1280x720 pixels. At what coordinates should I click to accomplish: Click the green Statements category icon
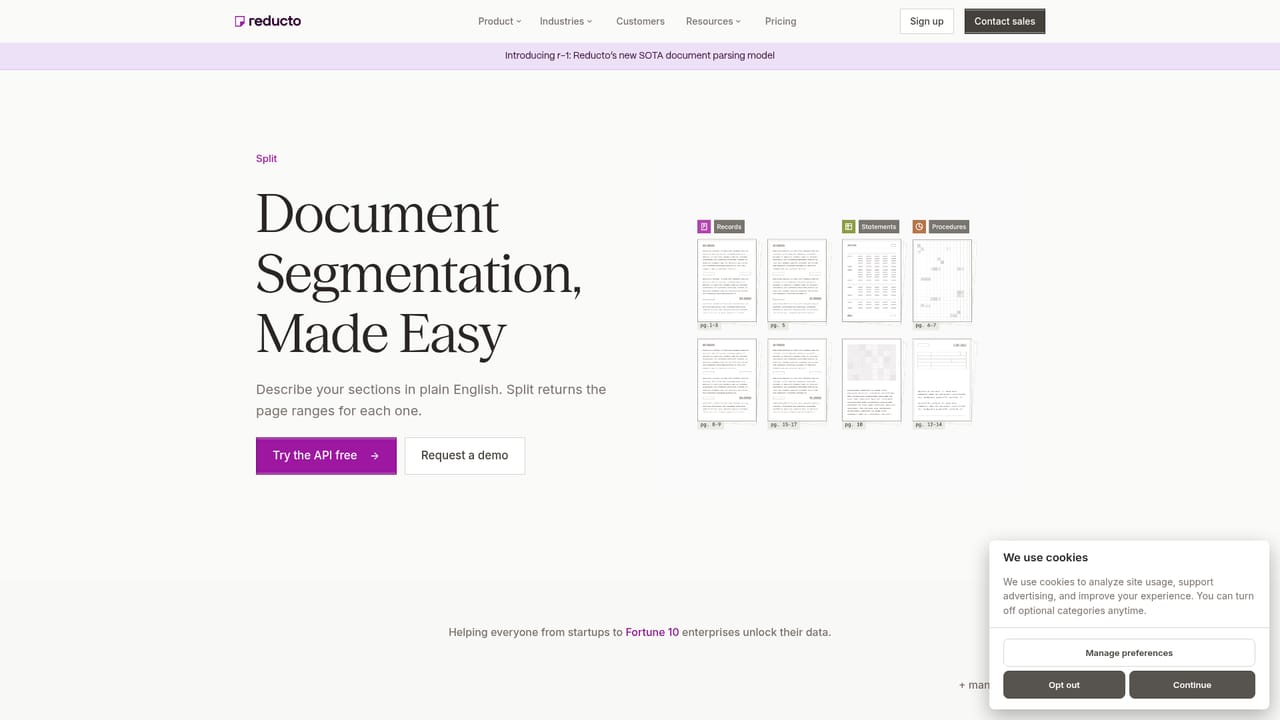[x=848, y=227]
